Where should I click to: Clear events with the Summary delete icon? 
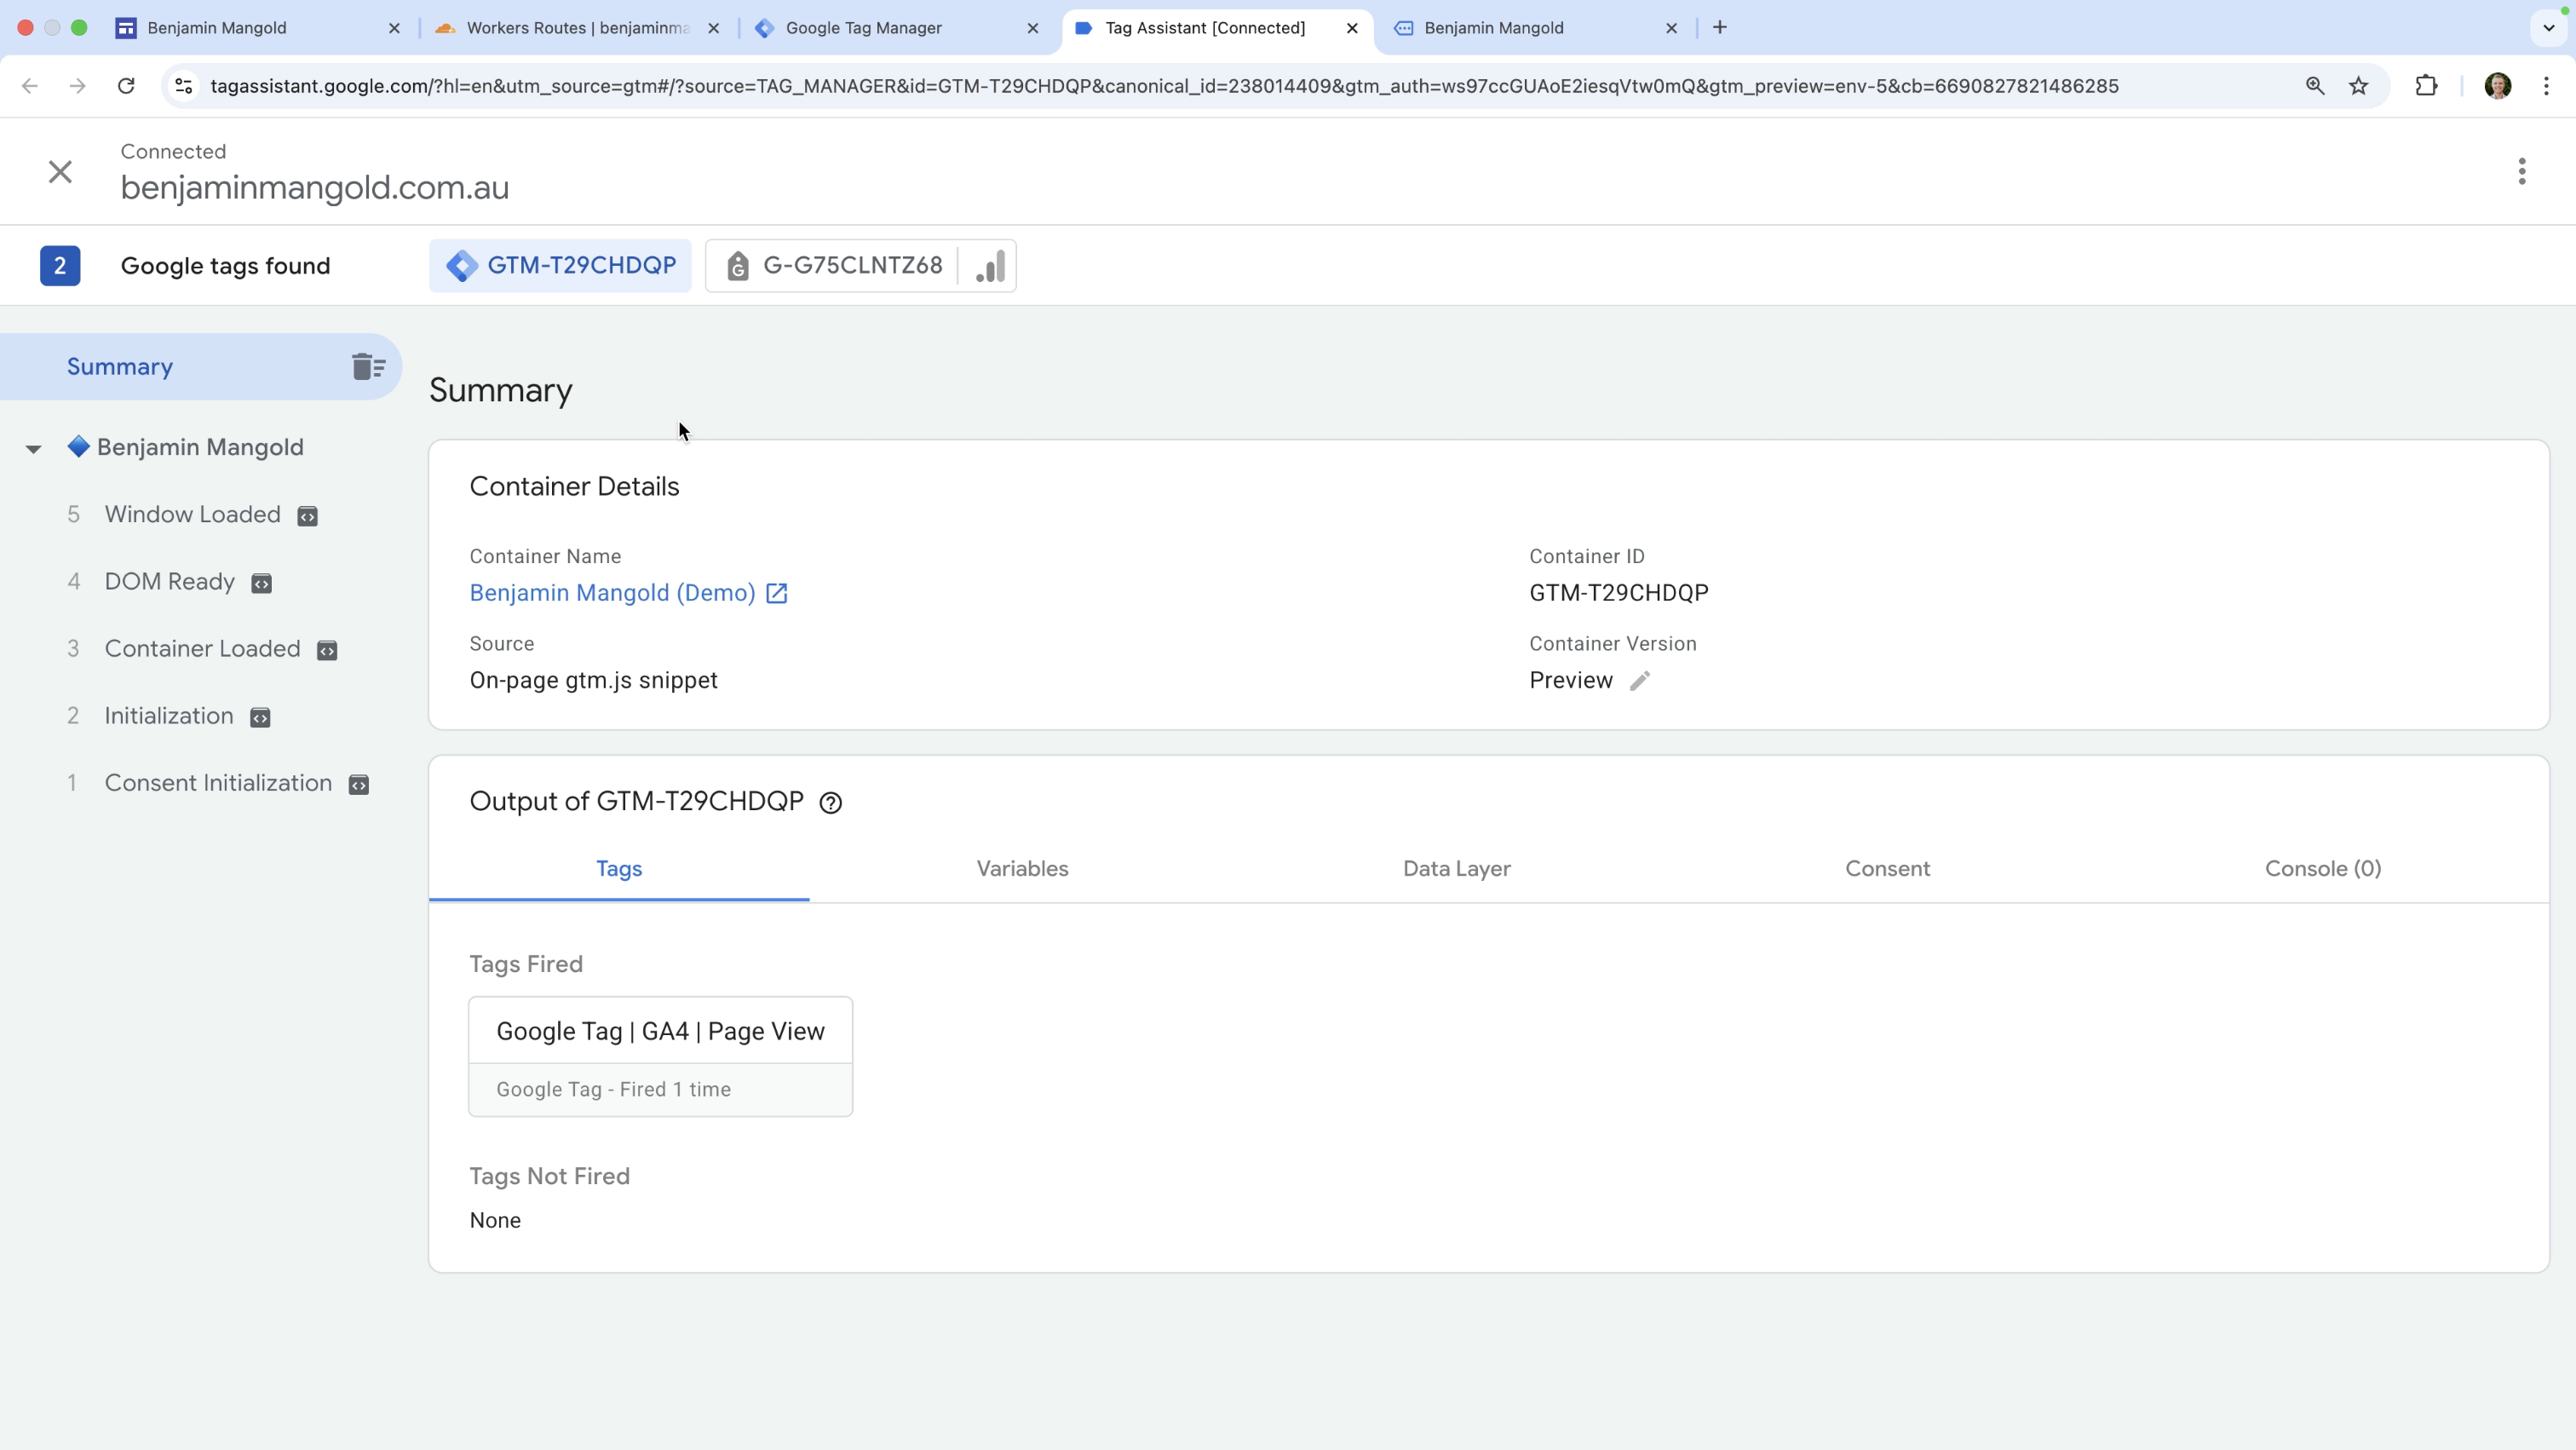[x=368, y=367]
